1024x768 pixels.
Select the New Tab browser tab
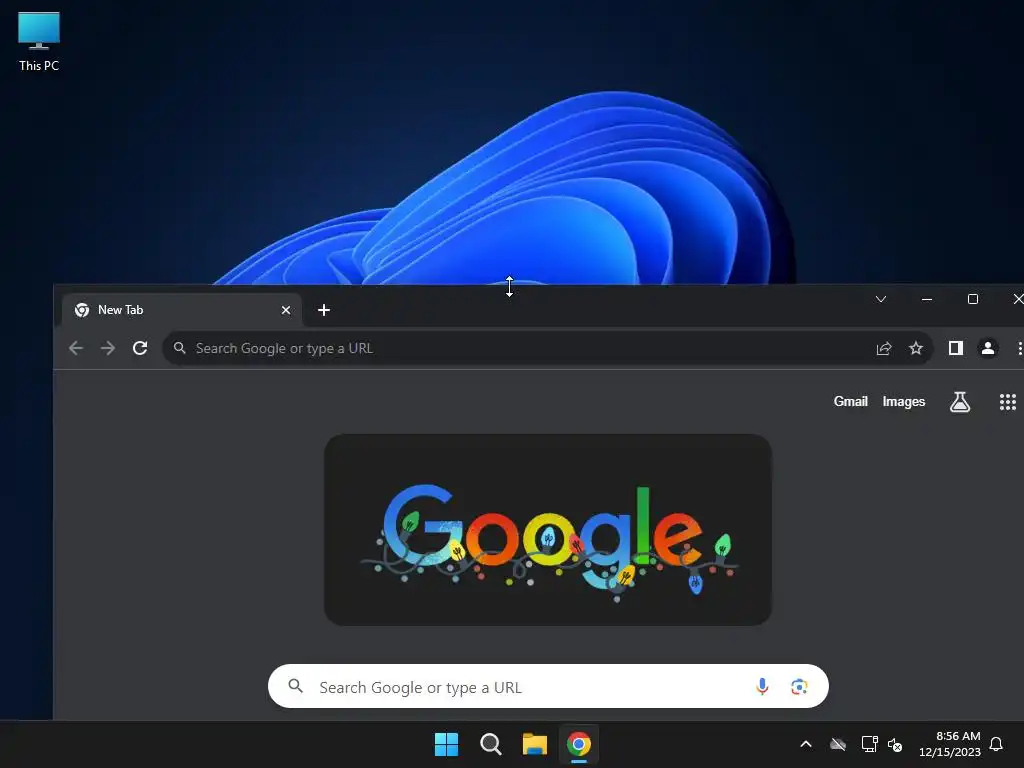[182, 310]
